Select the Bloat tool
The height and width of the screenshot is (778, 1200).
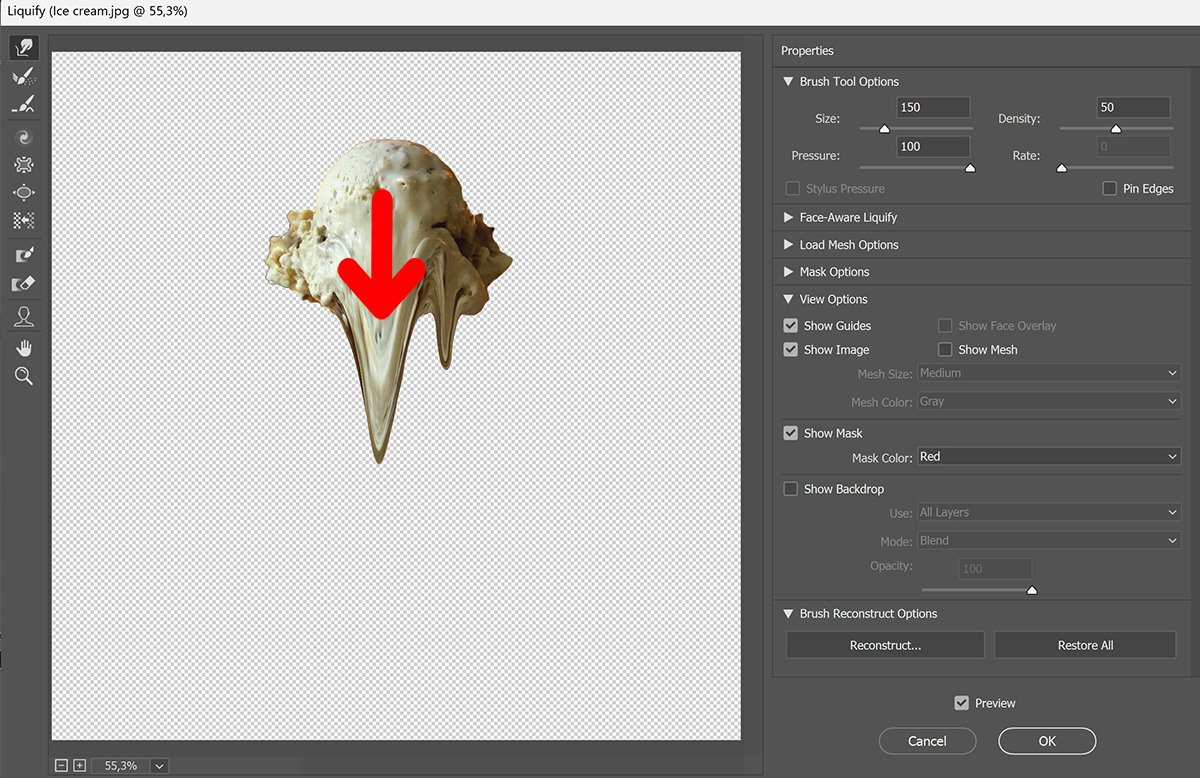pyautogui.click(x=23, y=192)
